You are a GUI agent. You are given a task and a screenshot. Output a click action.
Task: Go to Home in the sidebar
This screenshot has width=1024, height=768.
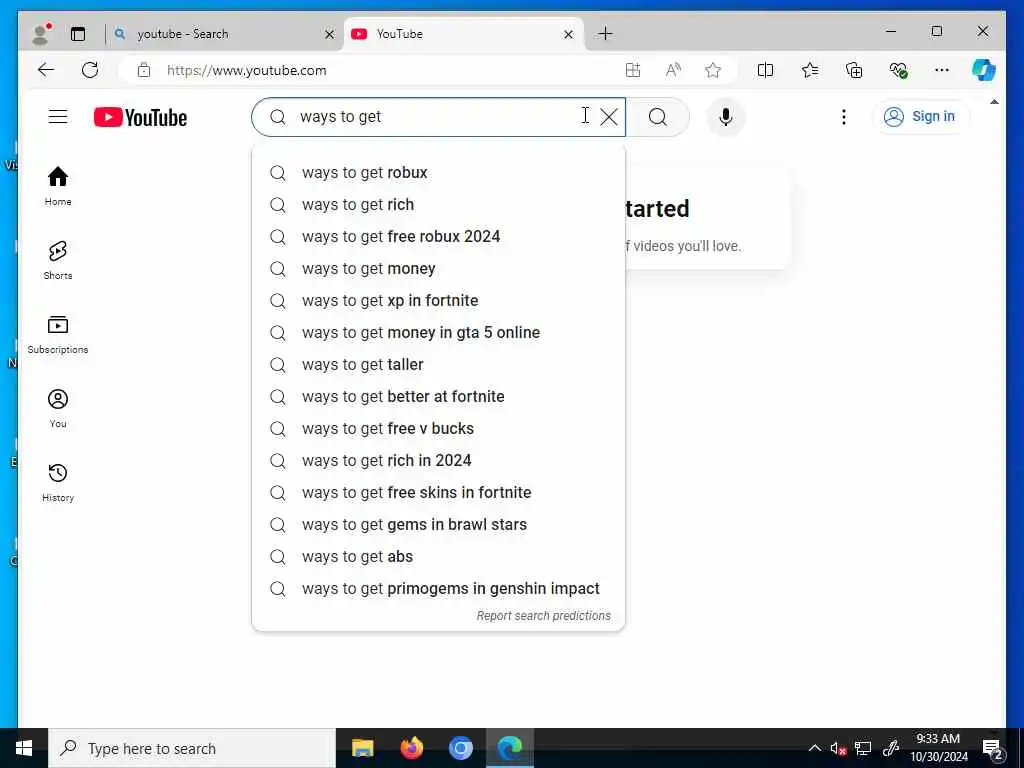pyautogui.click(x=58, y=186)
